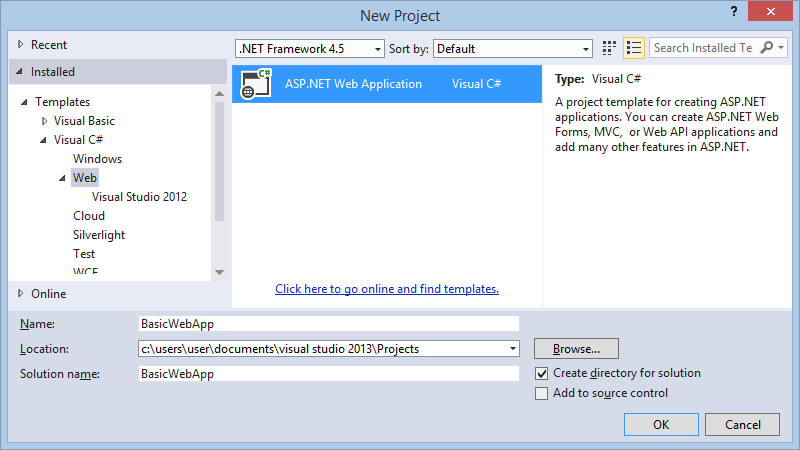Image resolution: width=800 pixels, height=450 pixels.
Task: Open the search options dropdown arrow
Action: click(x=781, y=48)
